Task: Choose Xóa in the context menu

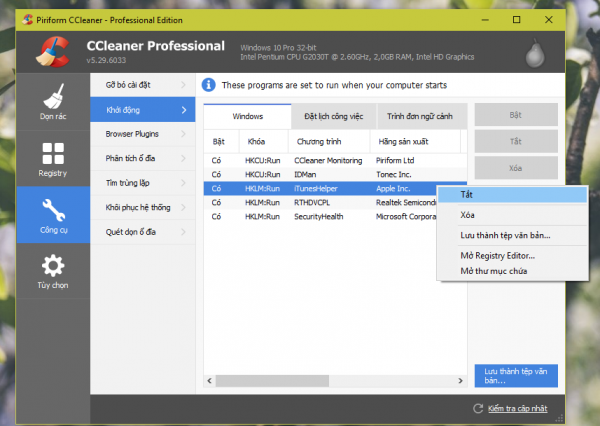Action: [x=512, y=215]
